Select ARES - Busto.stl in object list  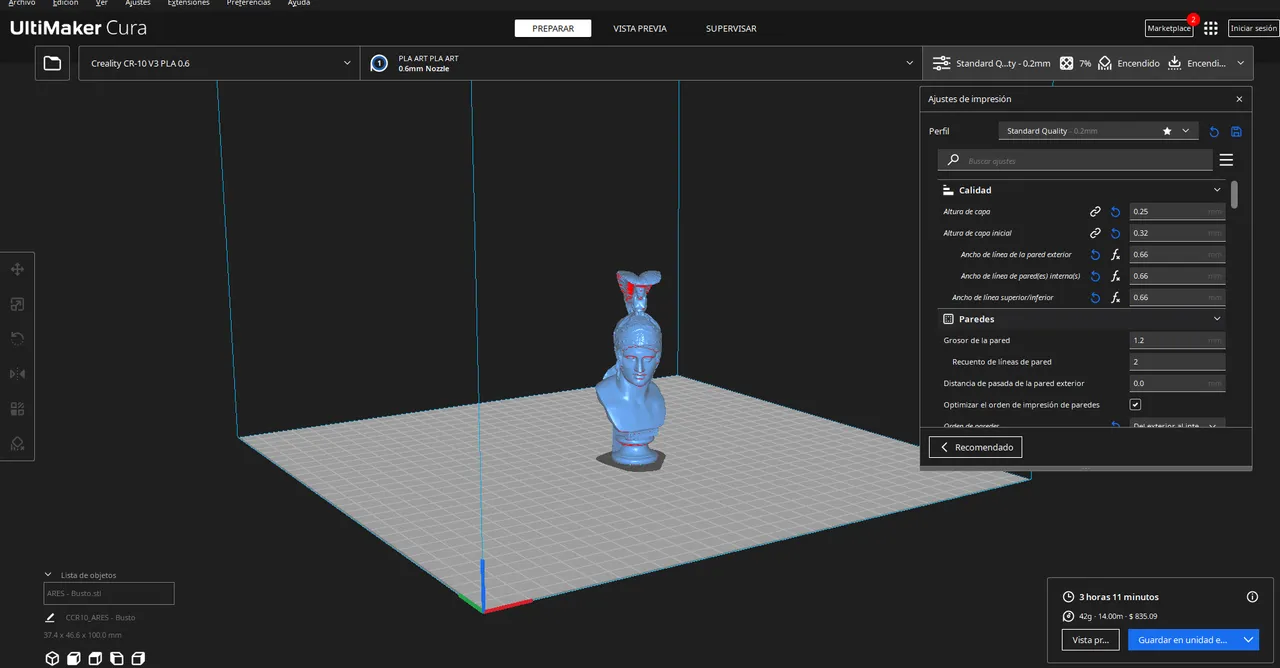pyautogui.click(x=108, y=594)
